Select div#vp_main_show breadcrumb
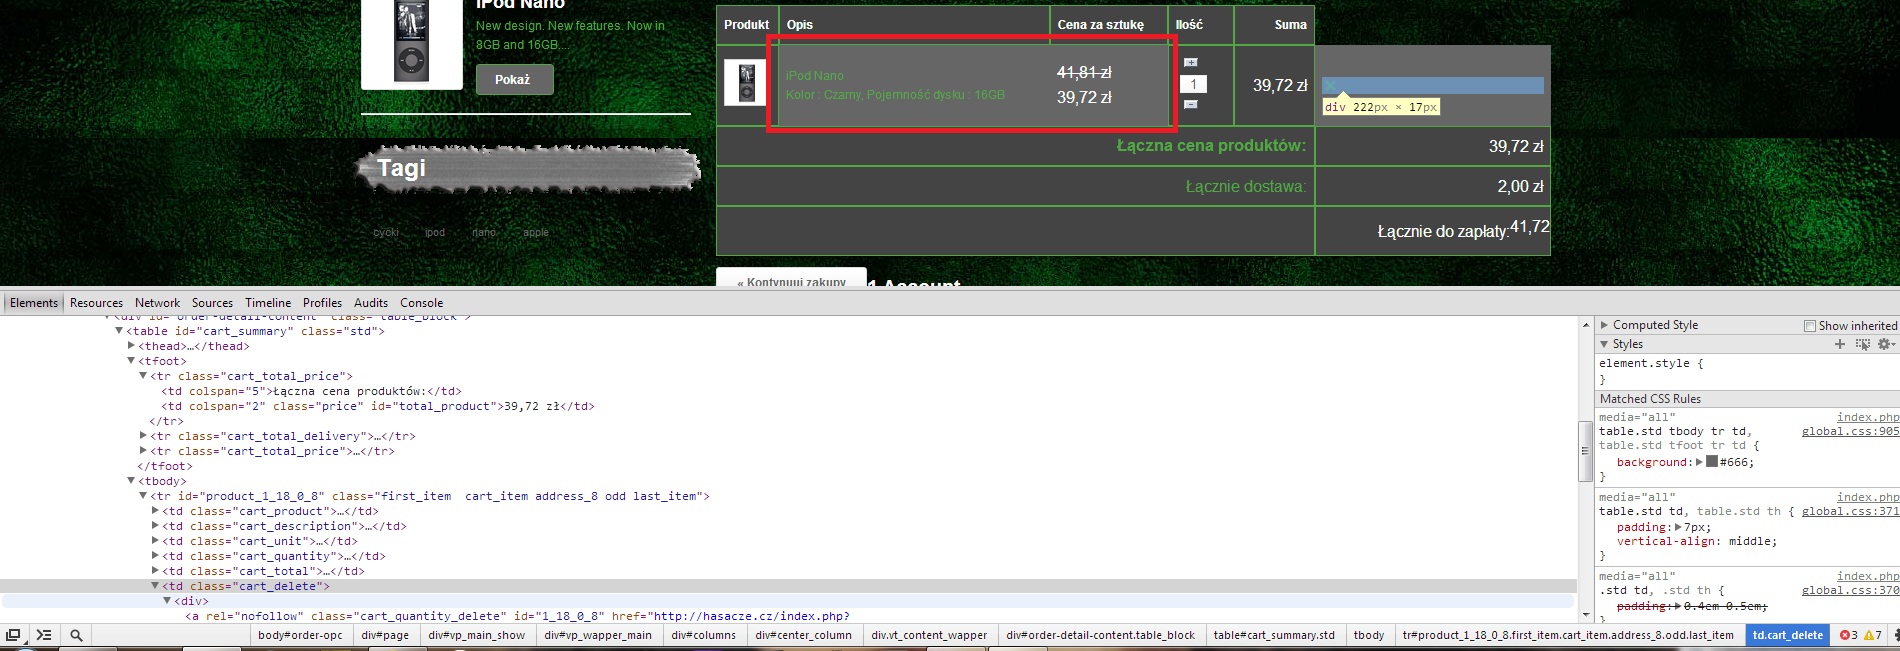Image resolution: width=1900 pixels, height=651 pixels. tap(477, 635)
